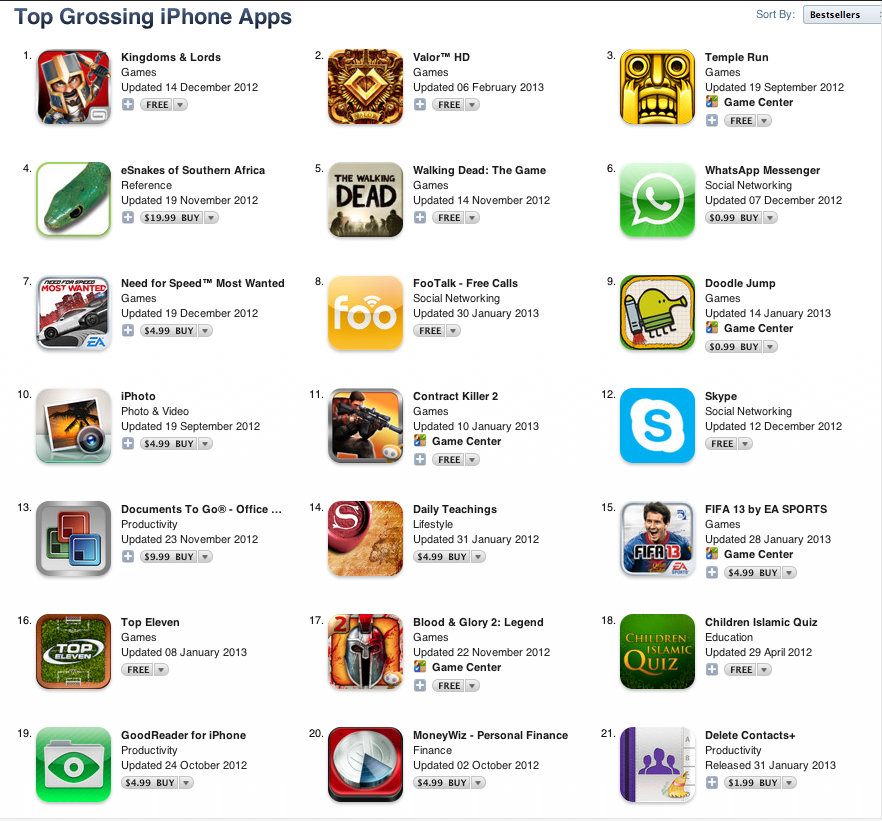882x821 pixels.
Task: Open the Doodle Jump app icon
Action: click(x=657, y=313)
